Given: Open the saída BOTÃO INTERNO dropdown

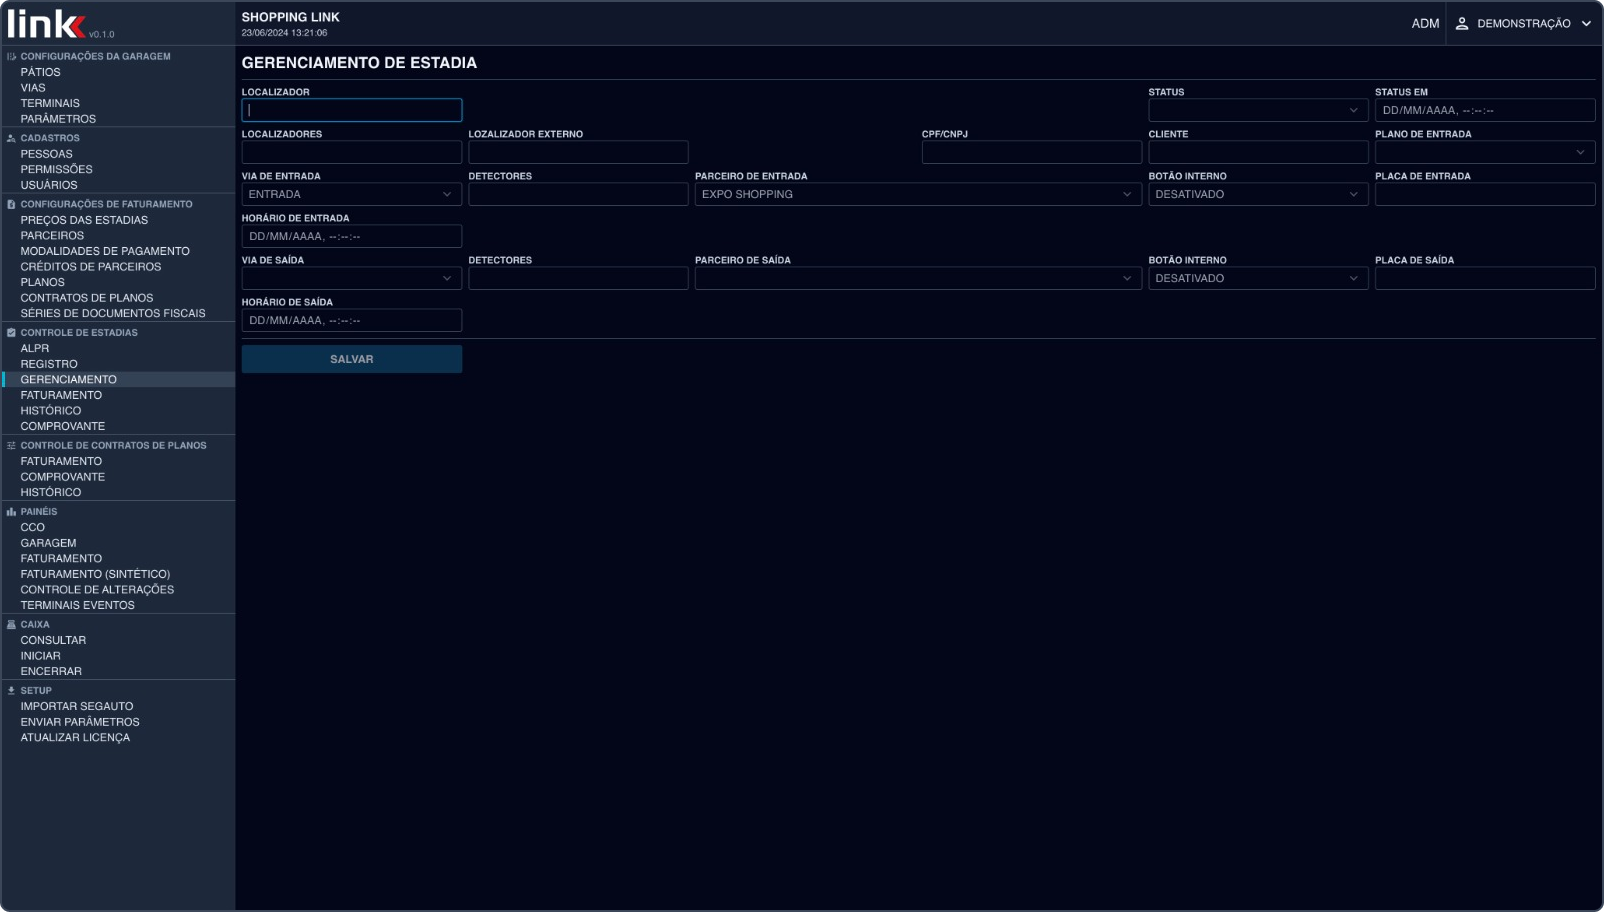Looking at the screenshot, I should [1258, 278].
